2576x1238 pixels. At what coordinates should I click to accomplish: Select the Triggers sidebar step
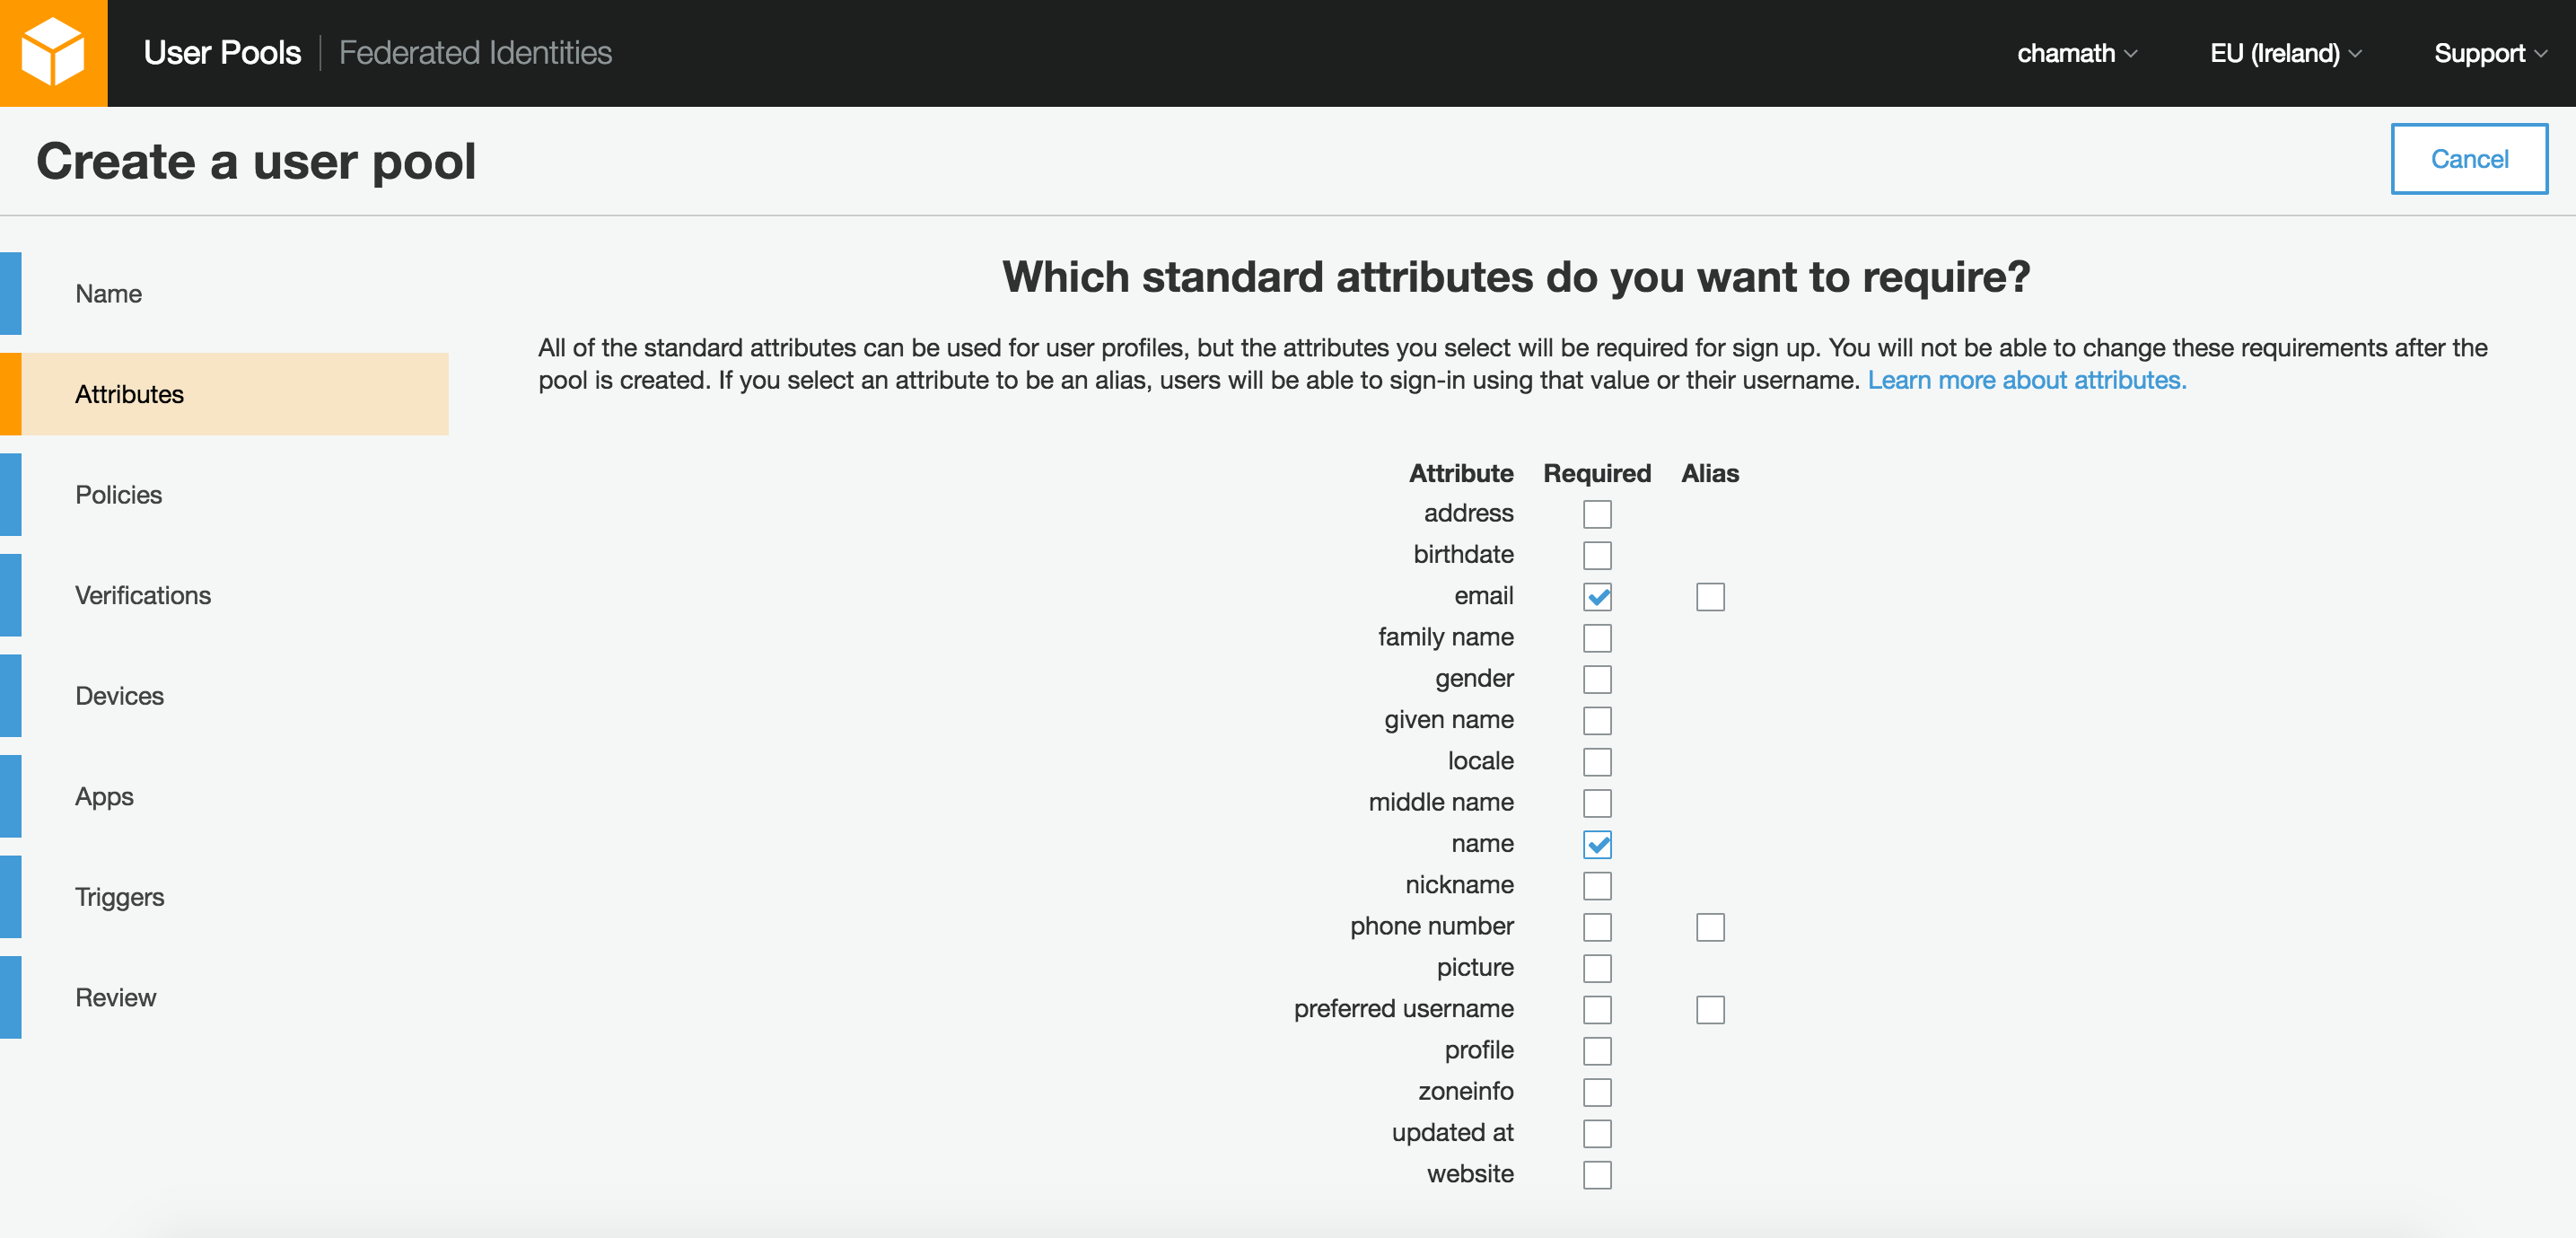click(x=119, y=897)
